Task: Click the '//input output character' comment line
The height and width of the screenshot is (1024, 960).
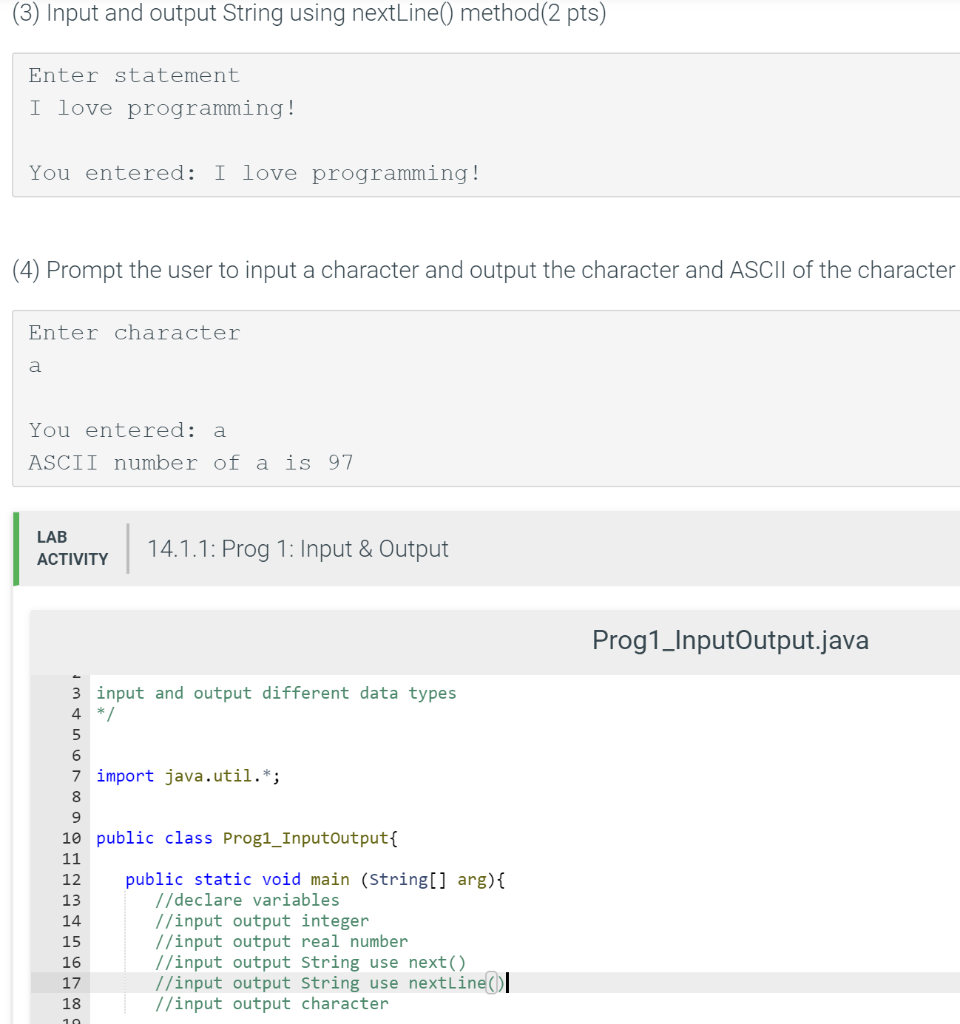Action: (x=272, y=1004)
